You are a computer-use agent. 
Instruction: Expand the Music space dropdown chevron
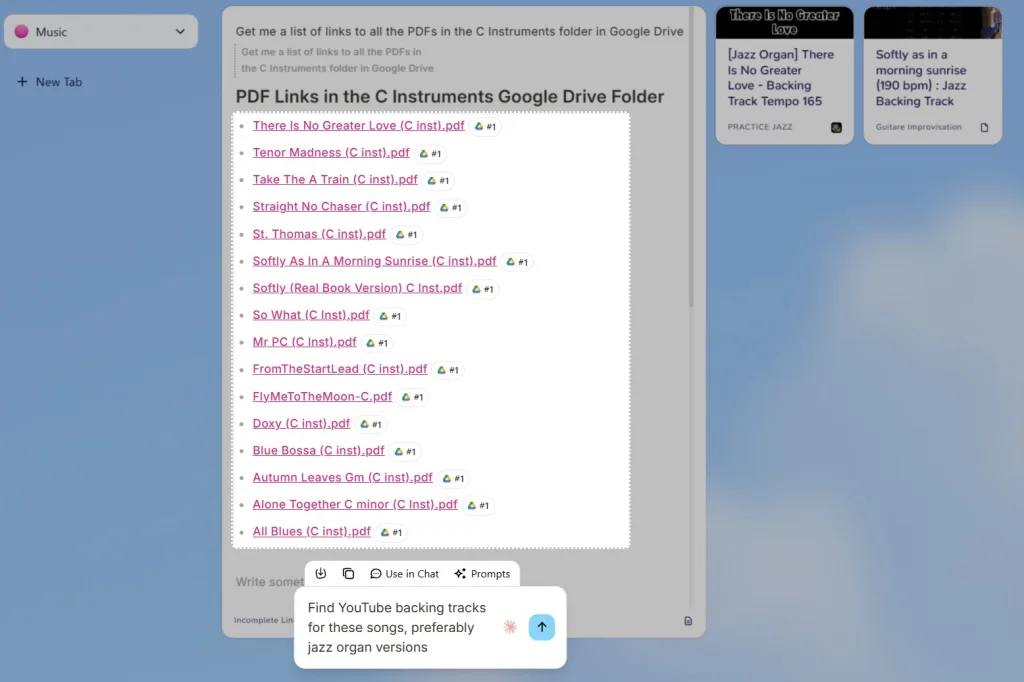point(180,32)
